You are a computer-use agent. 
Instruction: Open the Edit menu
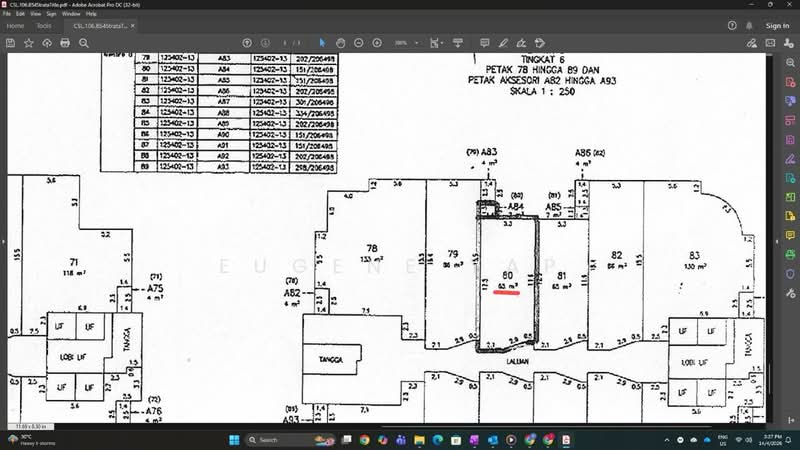(20, 14)
